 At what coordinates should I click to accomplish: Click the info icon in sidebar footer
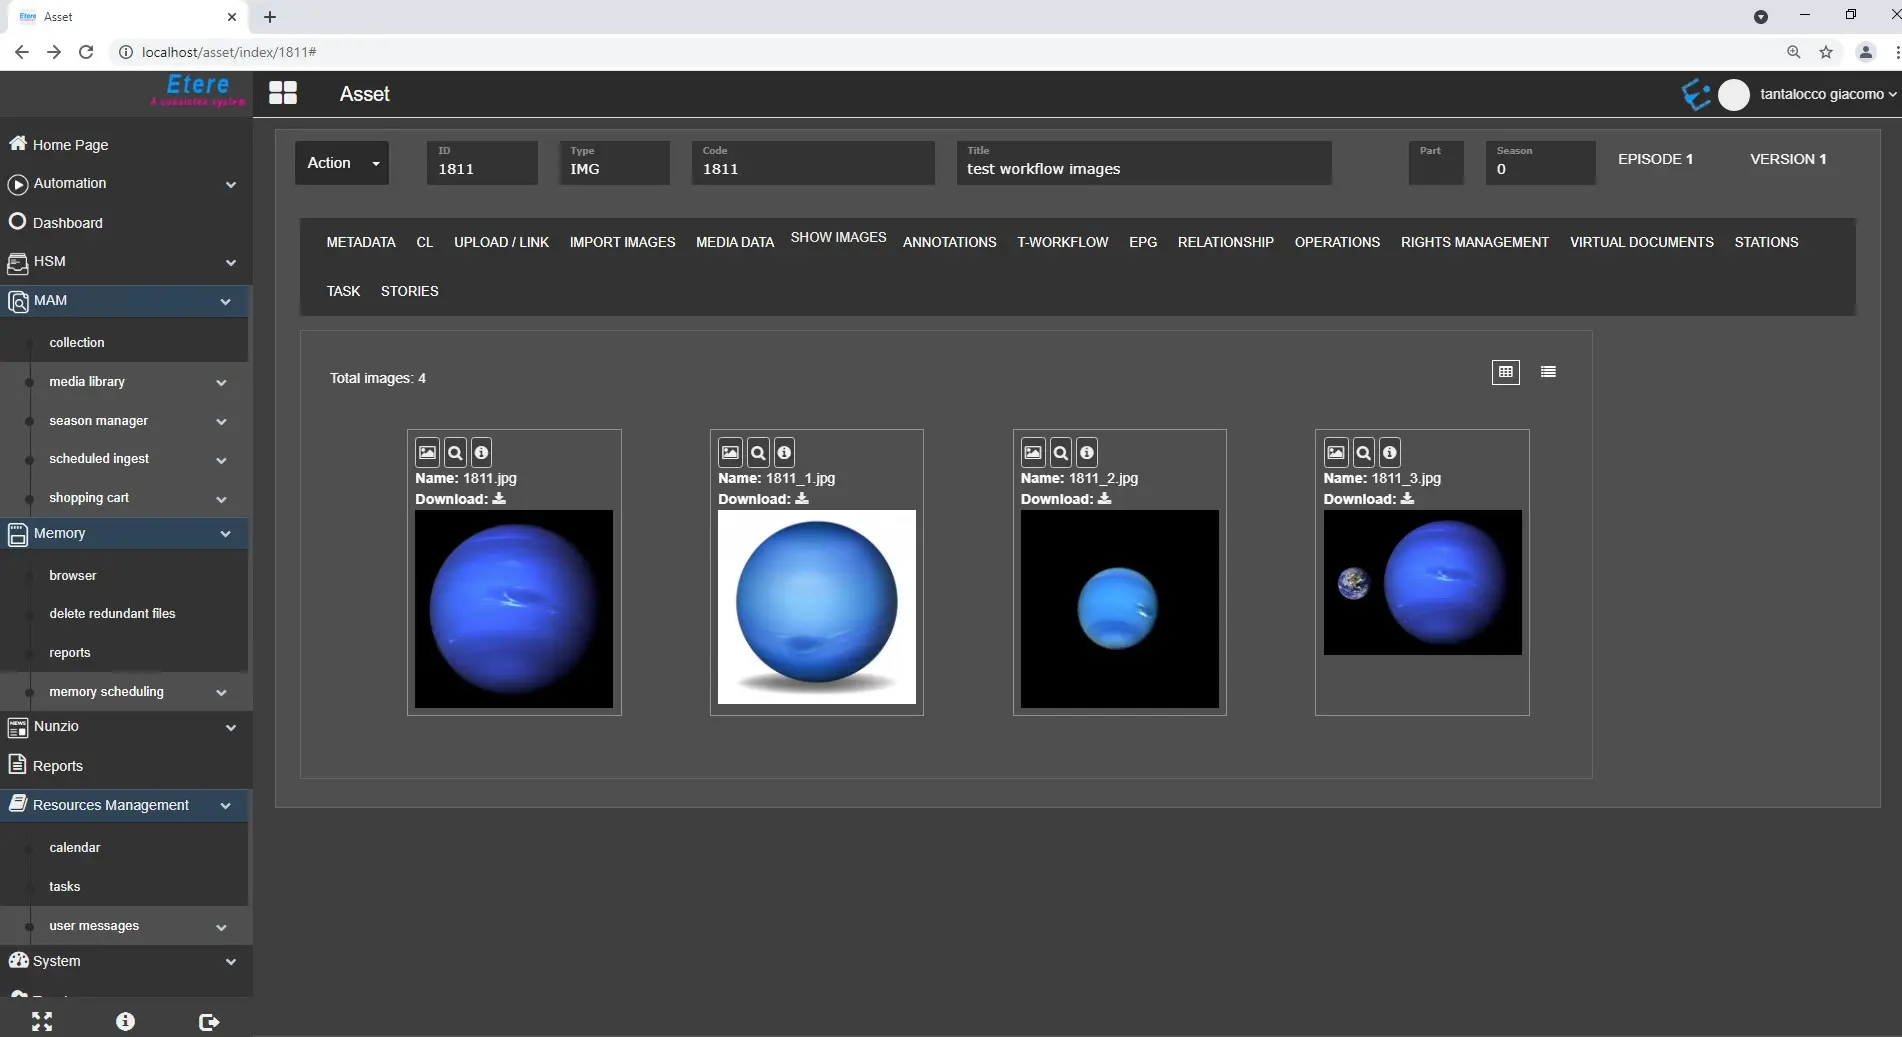coord(125,1021)
